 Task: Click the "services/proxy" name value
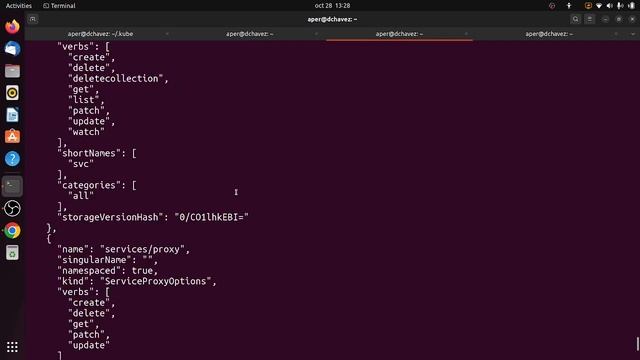coord(142,249)
